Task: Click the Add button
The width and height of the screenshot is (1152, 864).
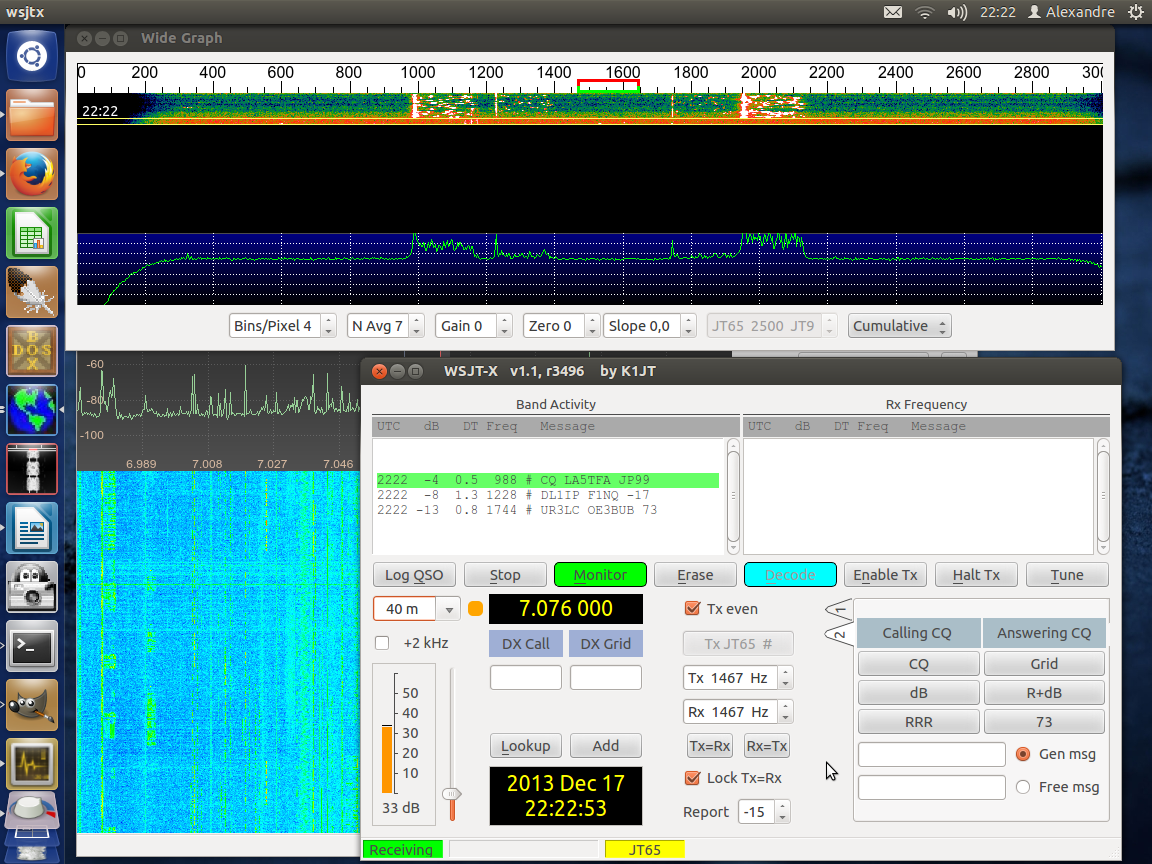Action: 605,746
